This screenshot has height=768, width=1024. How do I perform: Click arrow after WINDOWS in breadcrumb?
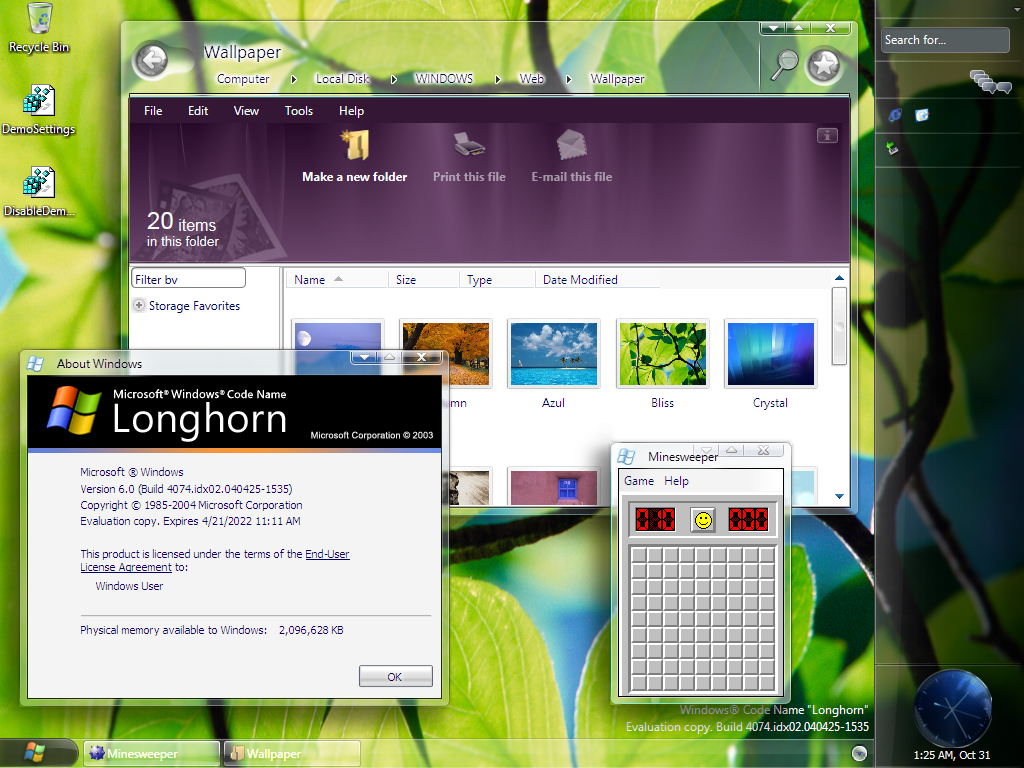coord(498,79)
